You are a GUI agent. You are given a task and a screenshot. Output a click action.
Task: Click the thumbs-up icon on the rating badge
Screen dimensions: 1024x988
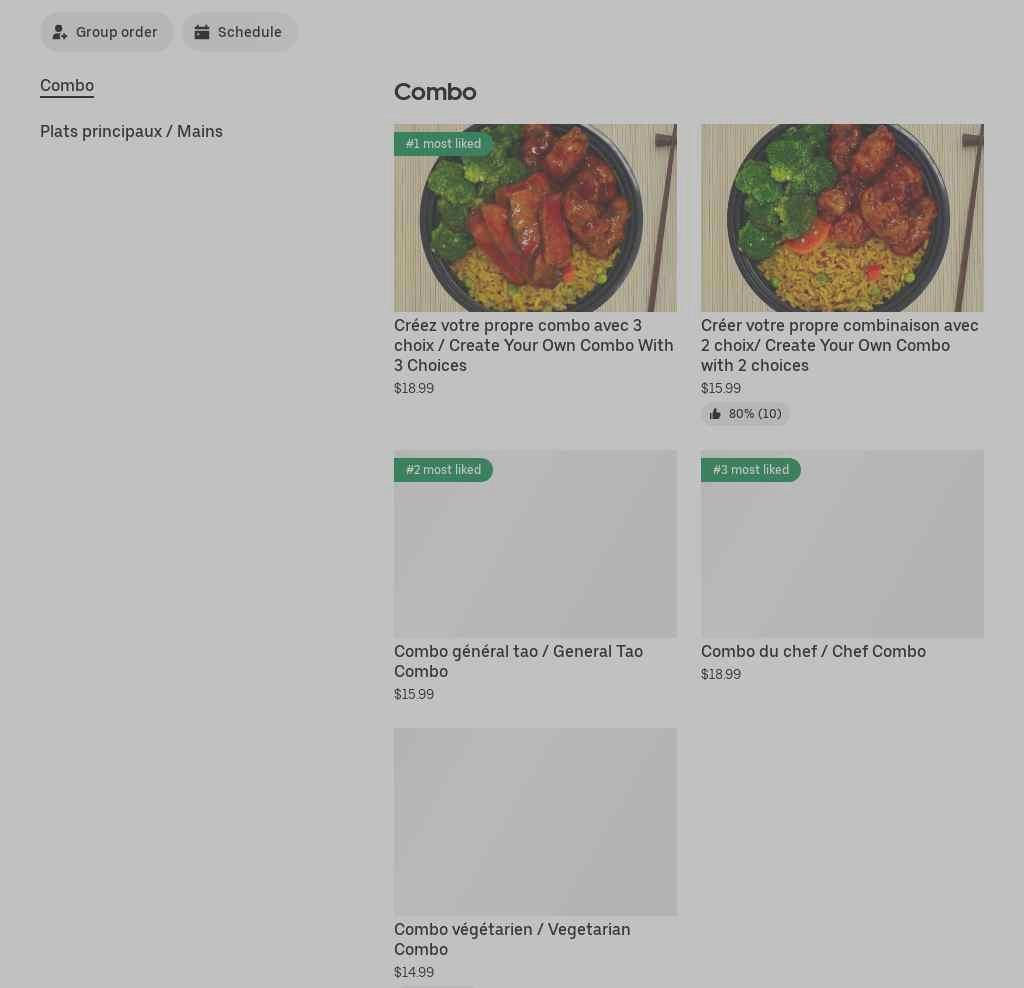click(716, 414)
